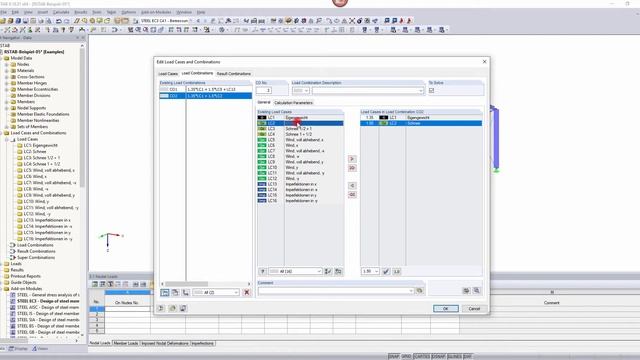Open the Calculate menu
The image size is (640, 360).
click(61, 12)
